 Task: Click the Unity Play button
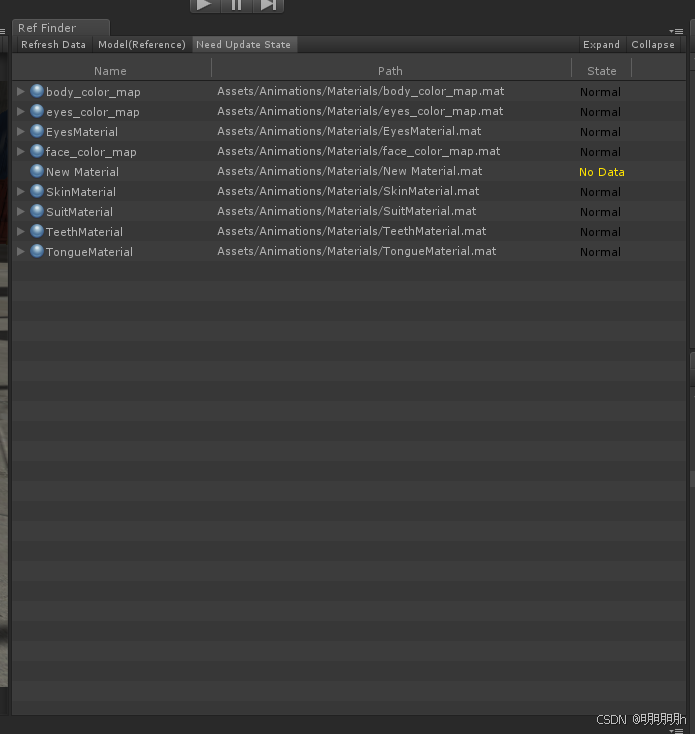click(x=205, y=6)
